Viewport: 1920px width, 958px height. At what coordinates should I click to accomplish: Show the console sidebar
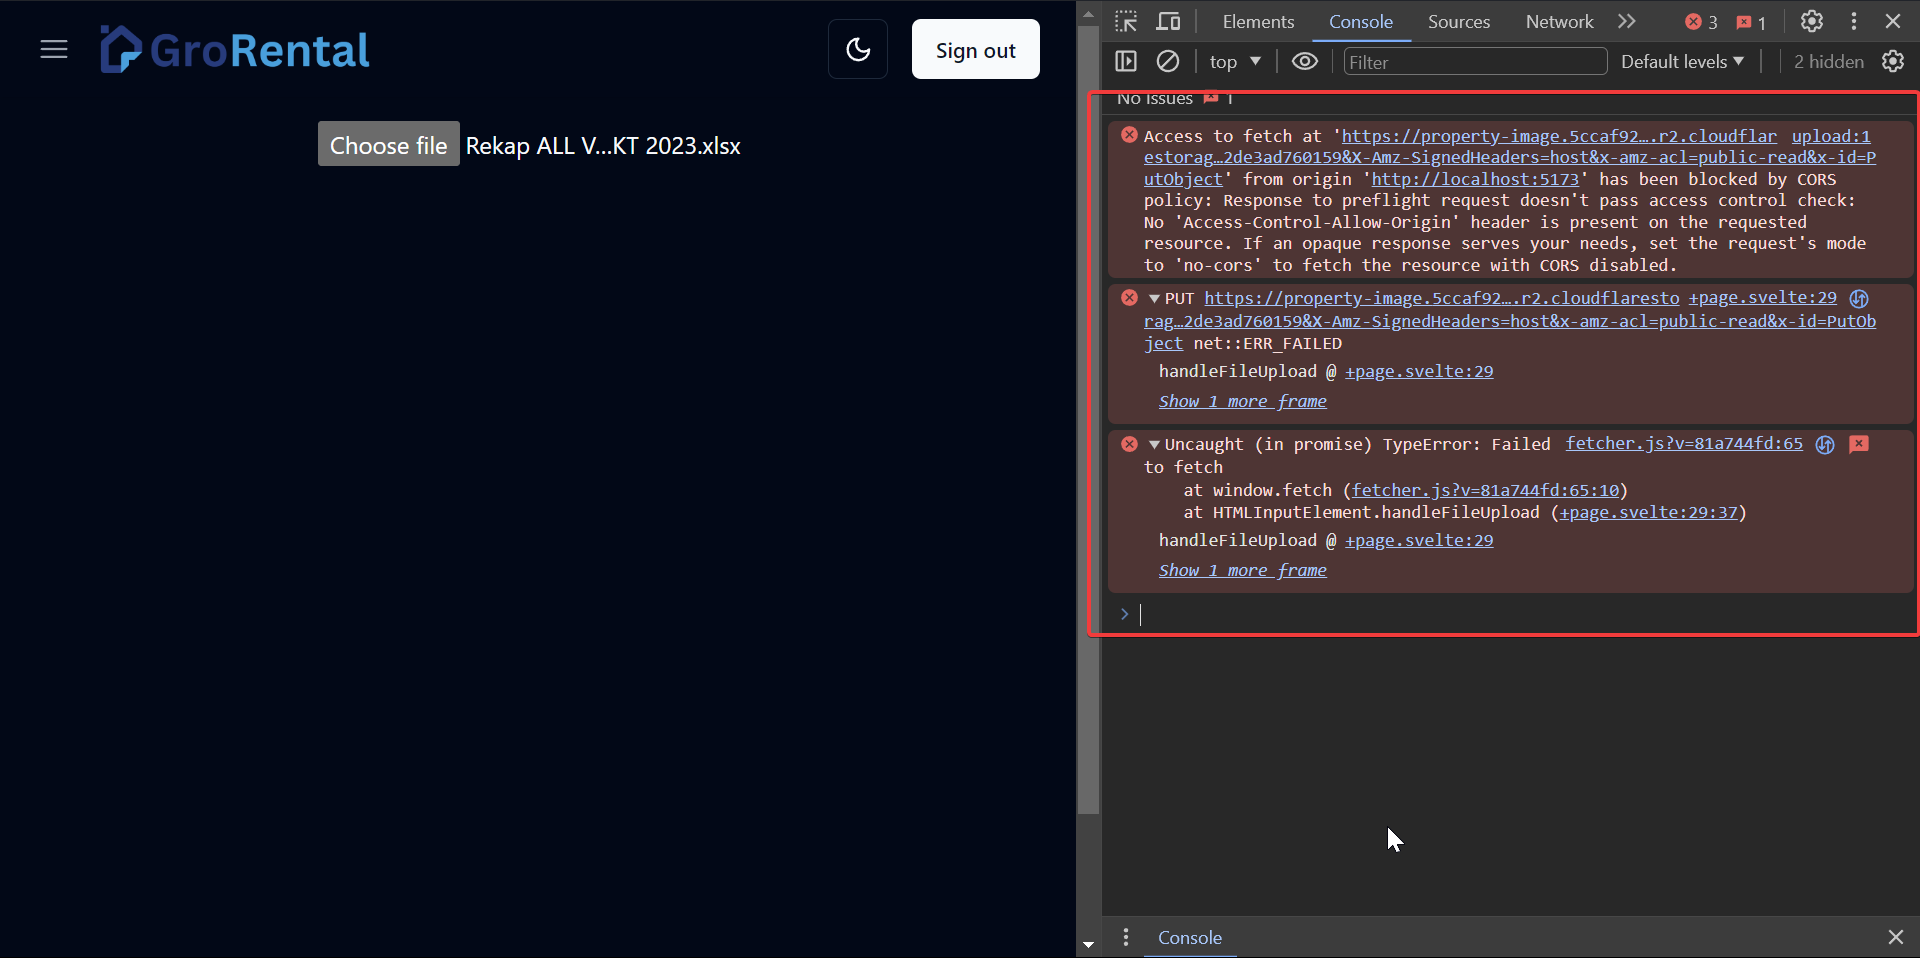(1126, 61)
